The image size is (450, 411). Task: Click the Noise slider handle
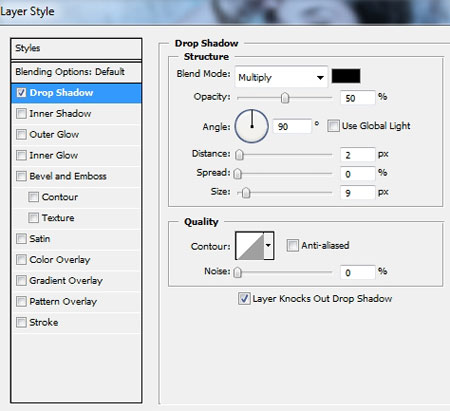coord(237,272)
